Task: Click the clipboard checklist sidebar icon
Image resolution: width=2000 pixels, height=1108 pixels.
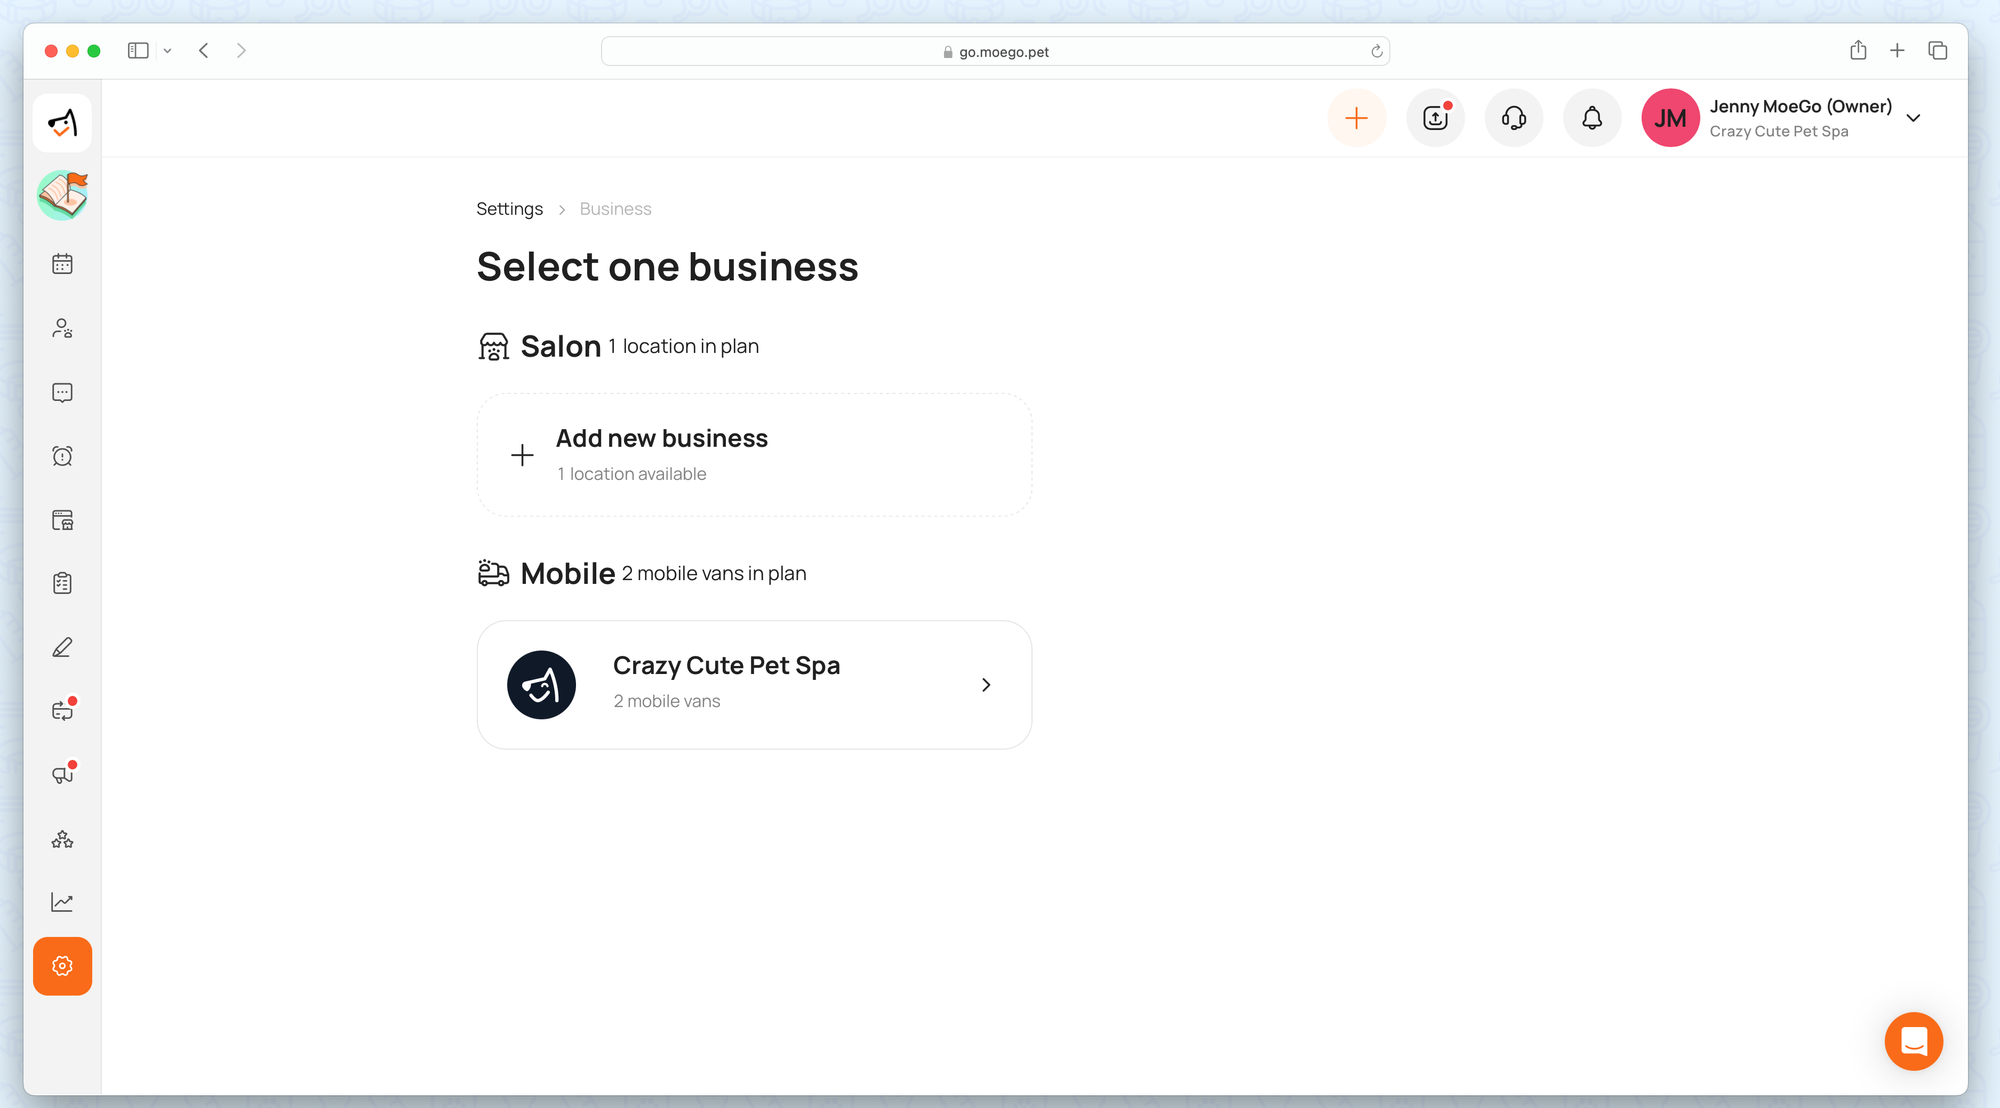Action: click(x=62, y=583)
